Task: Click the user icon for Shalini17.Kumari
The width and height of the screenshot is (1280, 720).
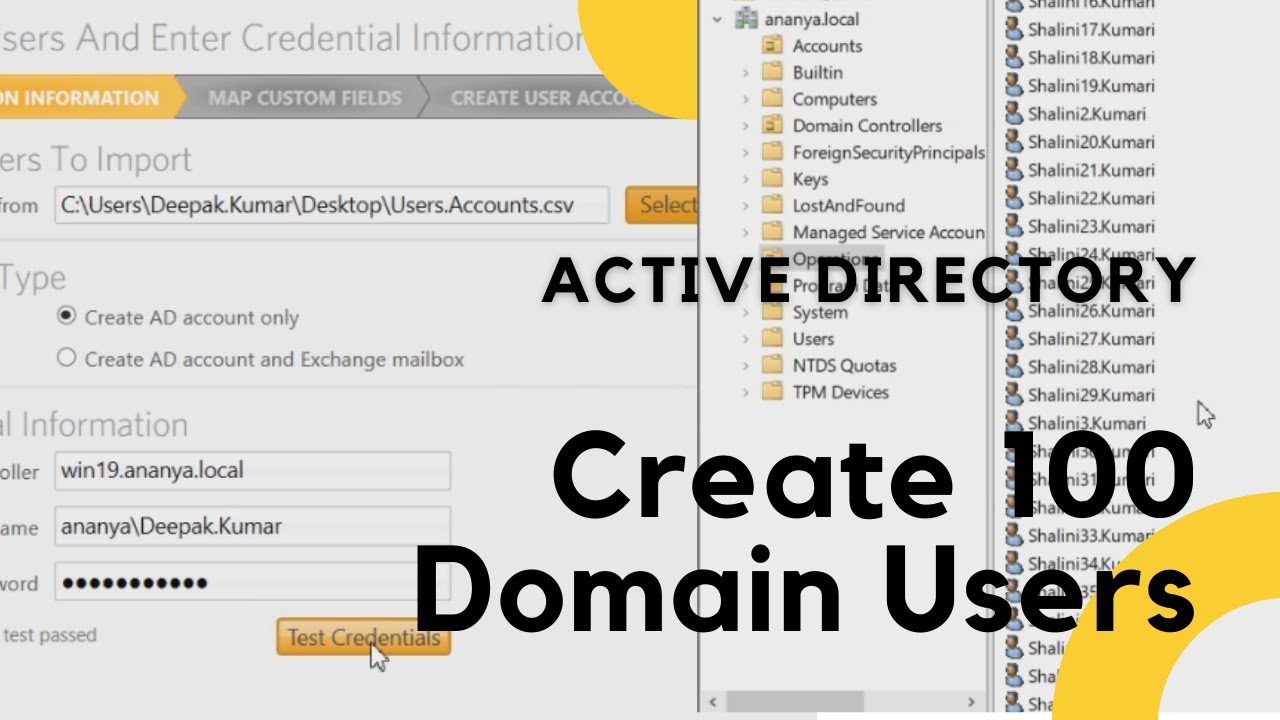Action: pyautogui.click(x=1013, y=29)
